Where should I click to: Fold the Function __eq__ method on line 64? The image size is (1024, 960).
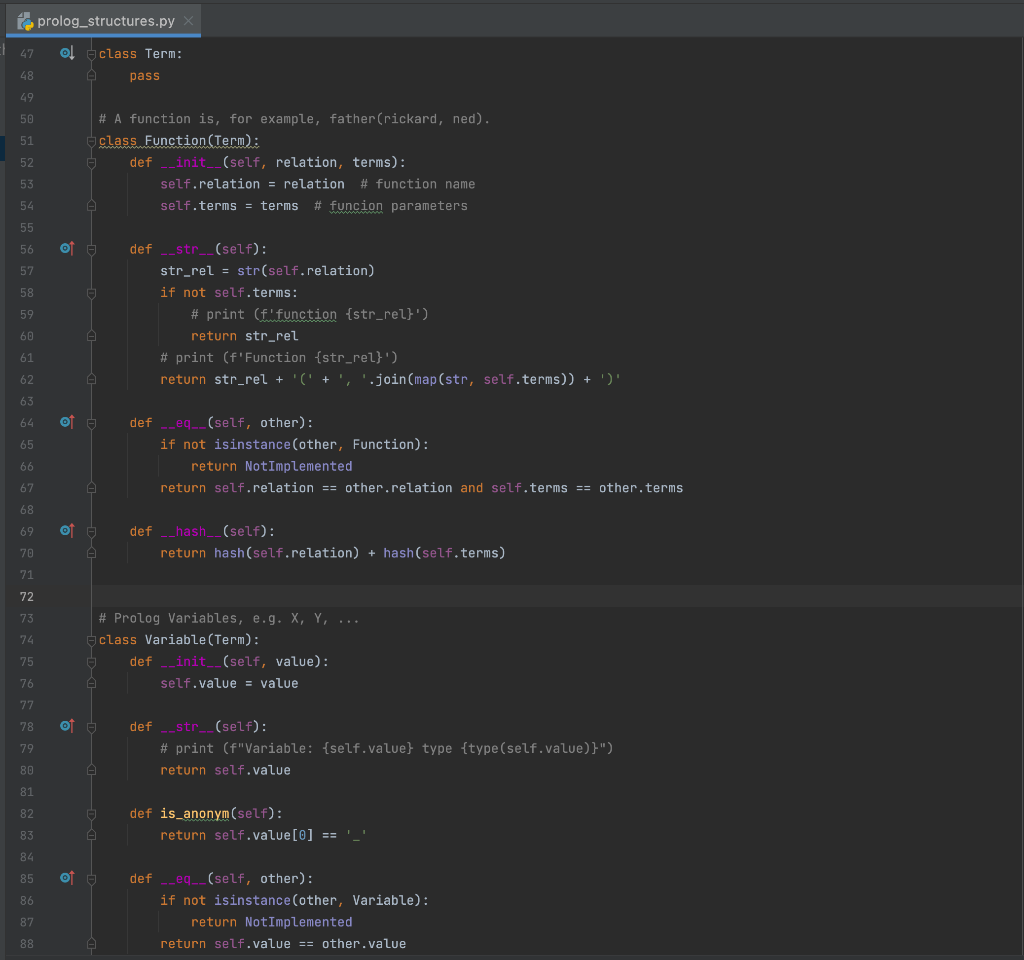[91, 423]
